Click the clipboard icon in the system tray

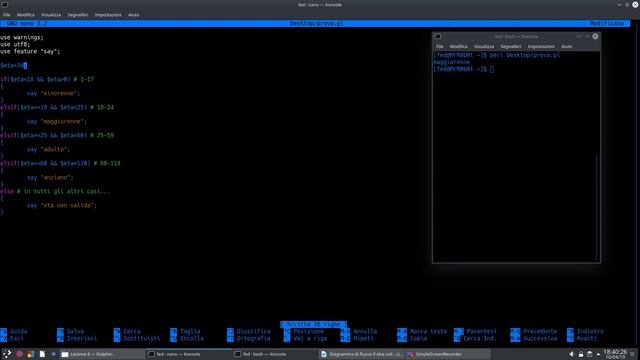[x=589, y=354]
